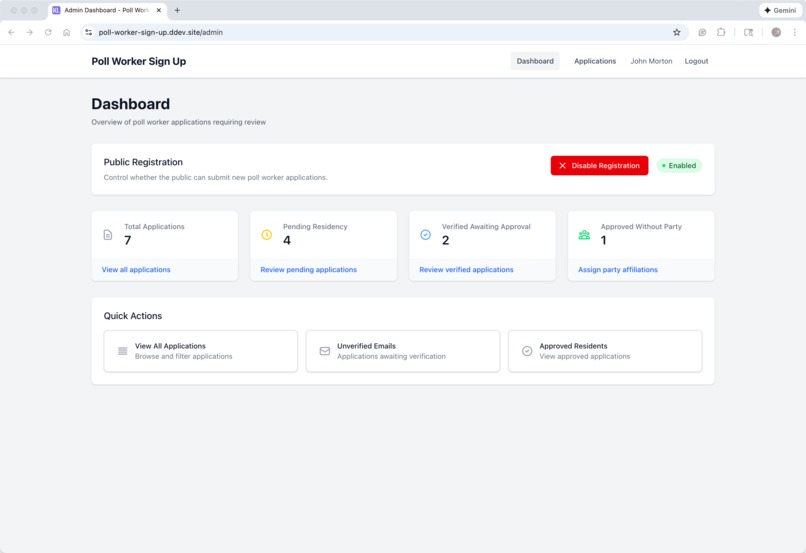
Task: Open the Approved Residents quick action
Action: click(605, 351)
